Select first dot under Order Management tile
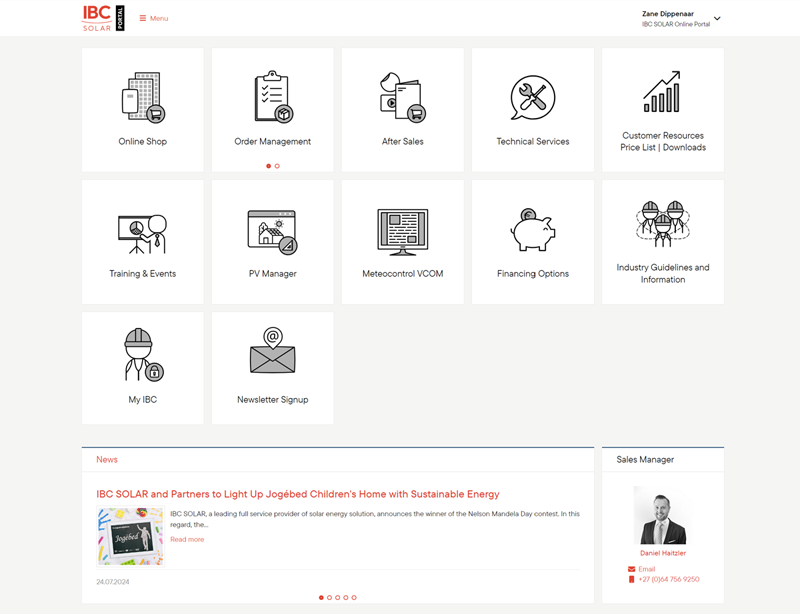800x614 pixels. (268, 166)
